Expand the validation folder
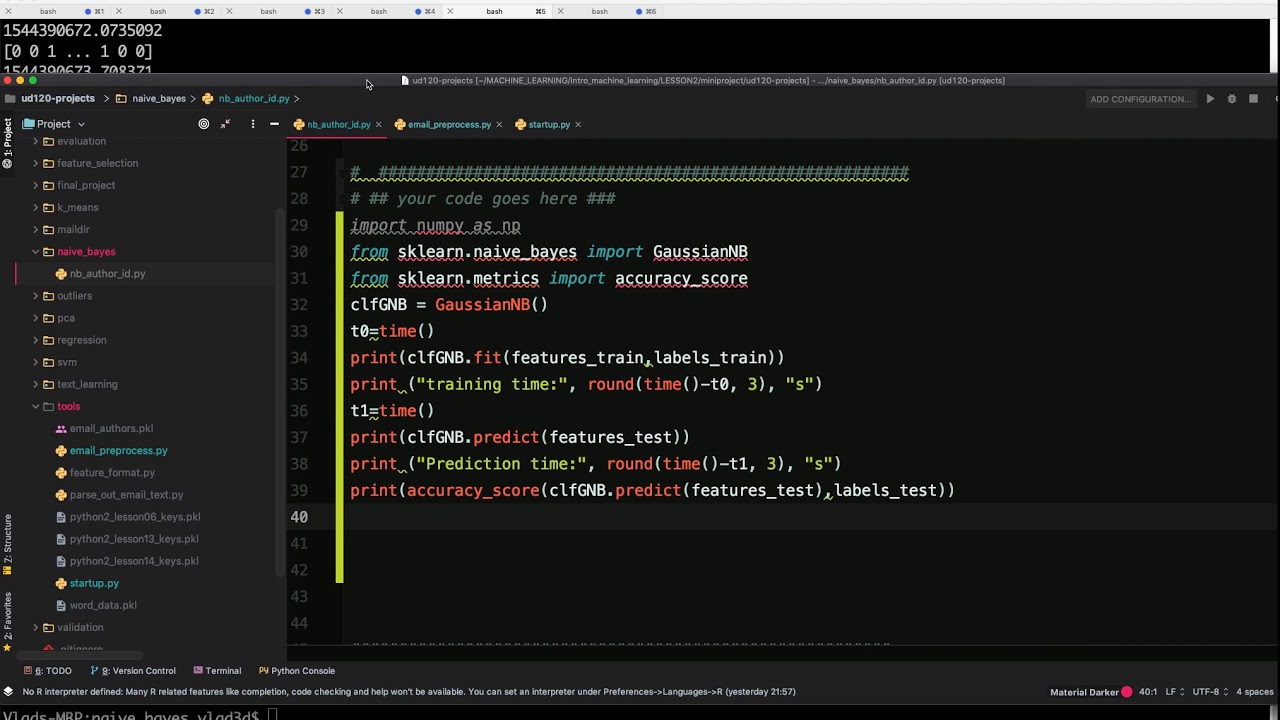 [x=36, y=627]
